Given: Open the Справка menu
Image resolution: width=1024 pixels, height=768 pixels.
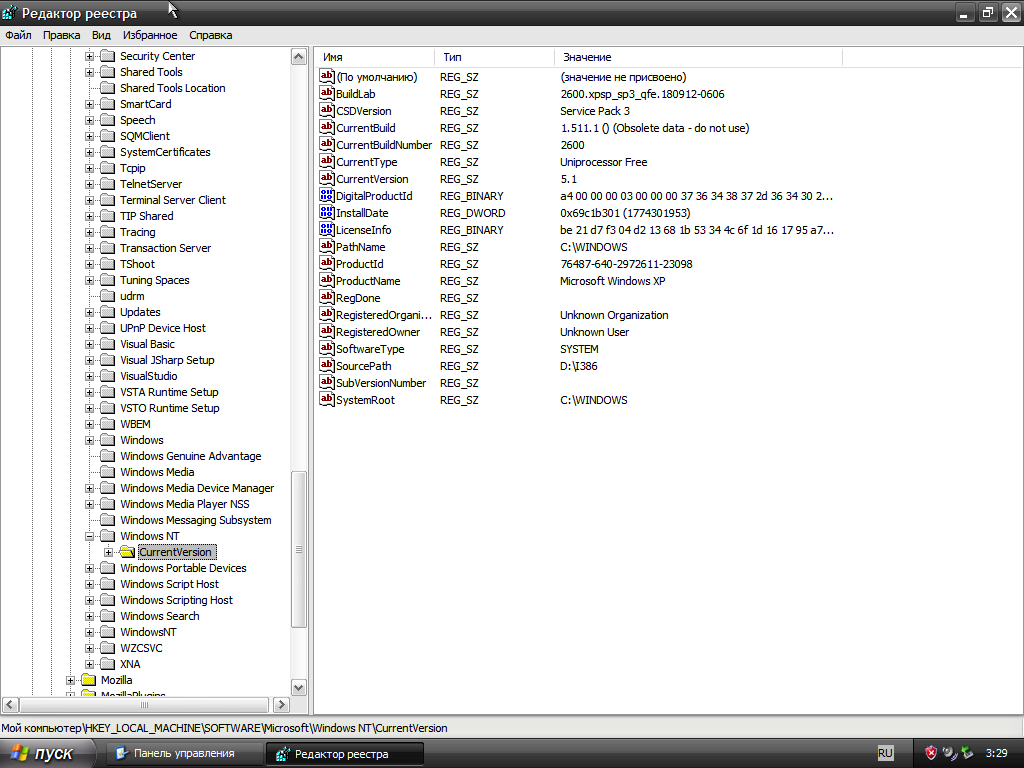Looking at the screenshot, I should (x=210, y=35).
